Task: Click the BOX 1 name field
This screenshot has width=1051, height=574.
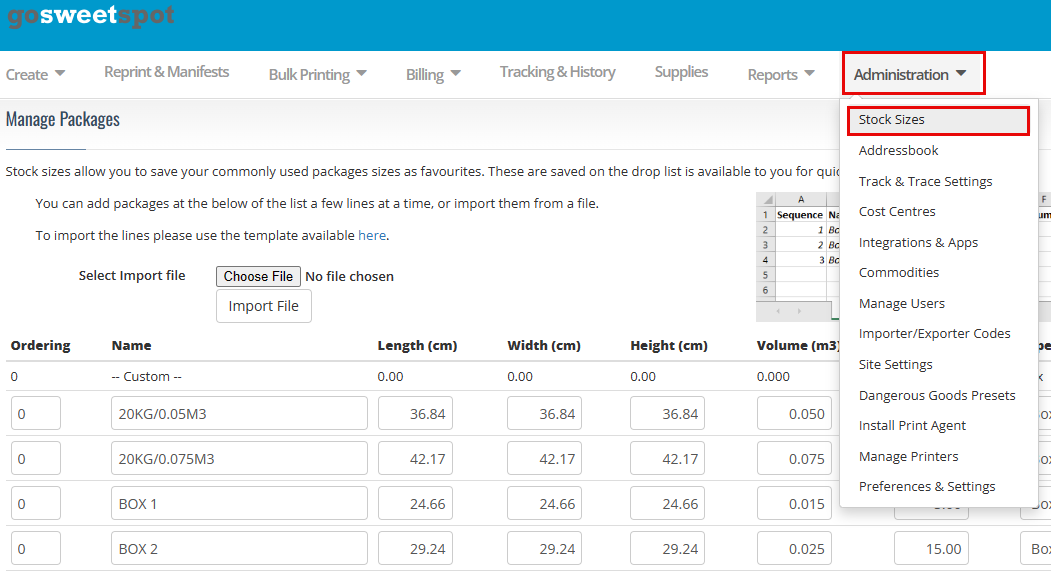Action: (239, 504)
